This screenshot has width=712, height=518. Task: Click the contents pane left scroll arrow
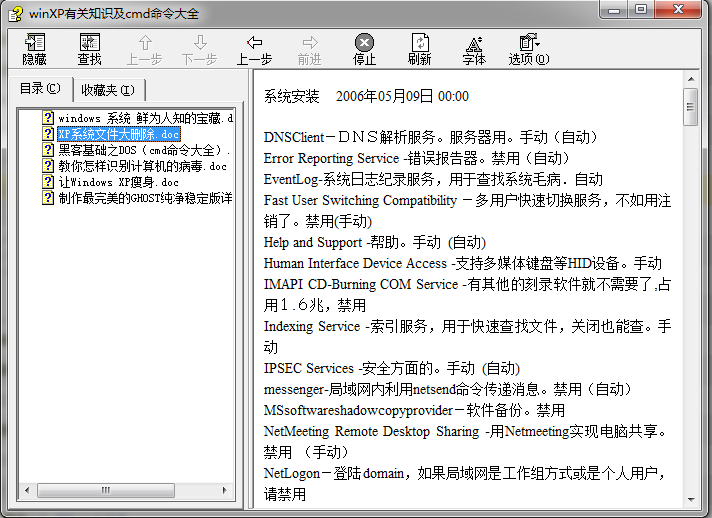(27, 490)
